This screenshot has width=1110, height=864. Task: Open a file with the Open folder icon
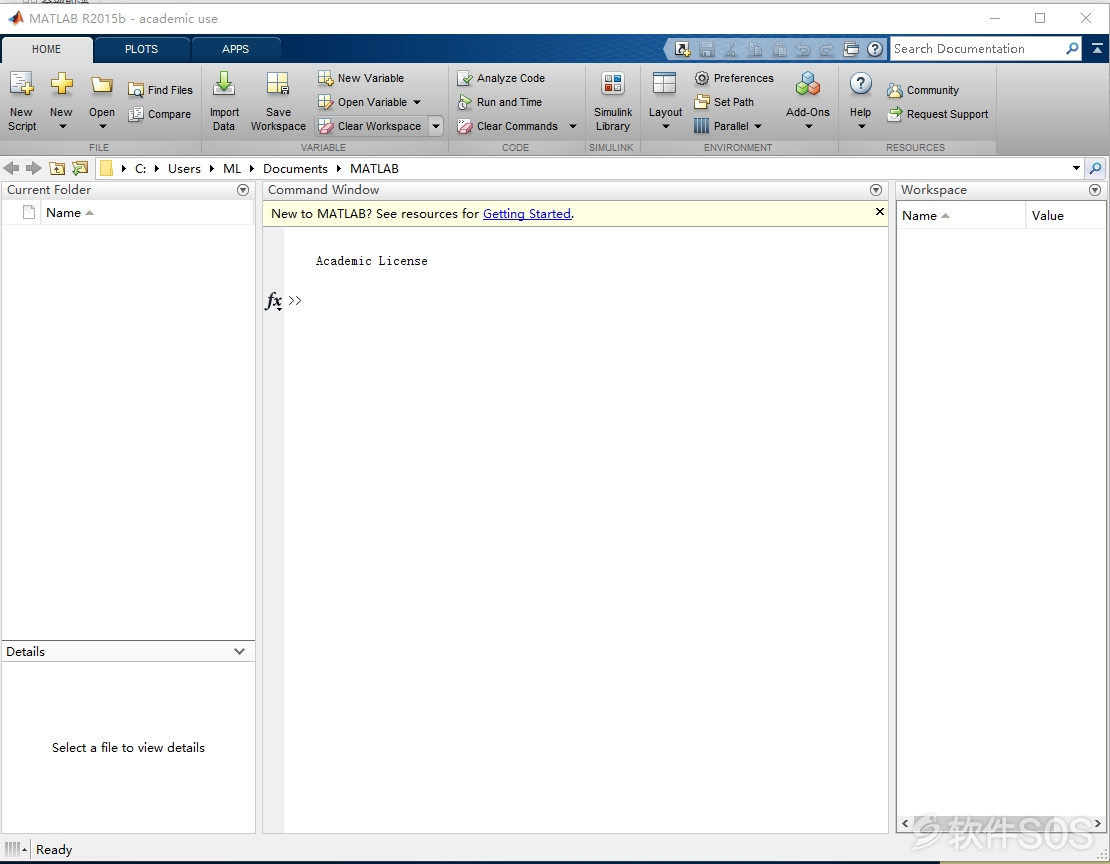click(x=102, y=101)
